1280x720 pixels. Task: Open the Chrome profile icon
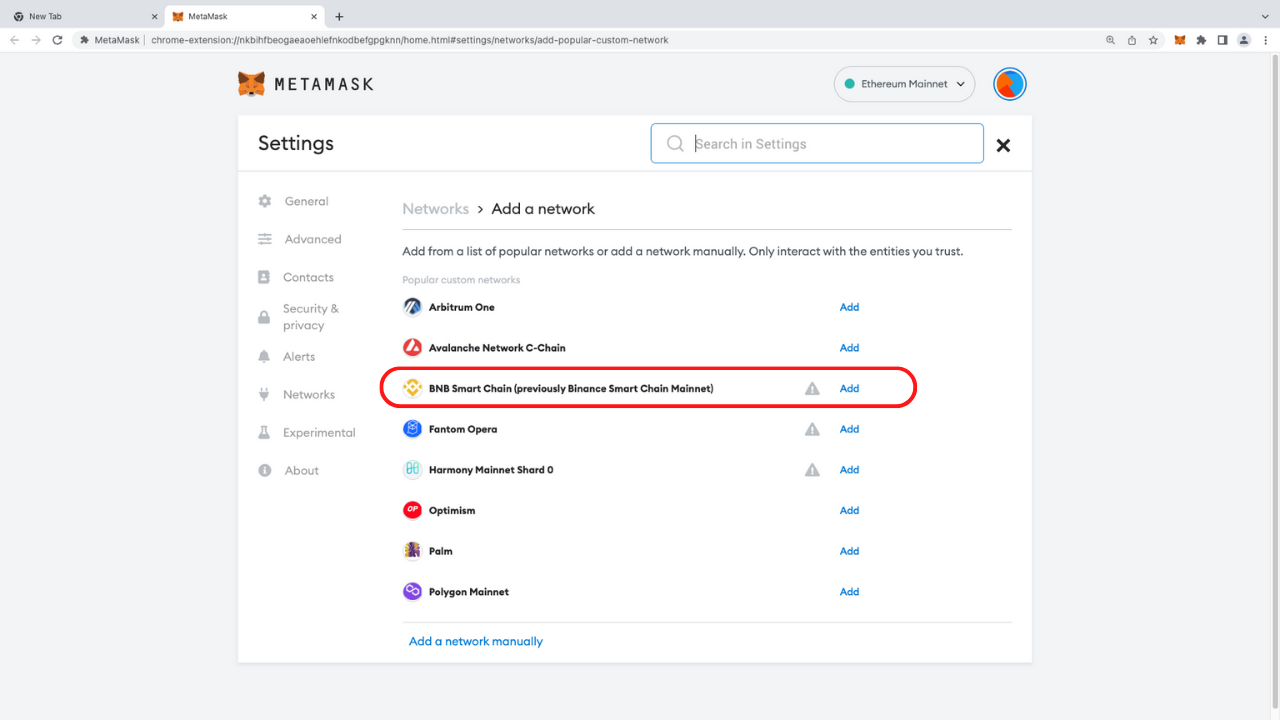[1244, 40]
